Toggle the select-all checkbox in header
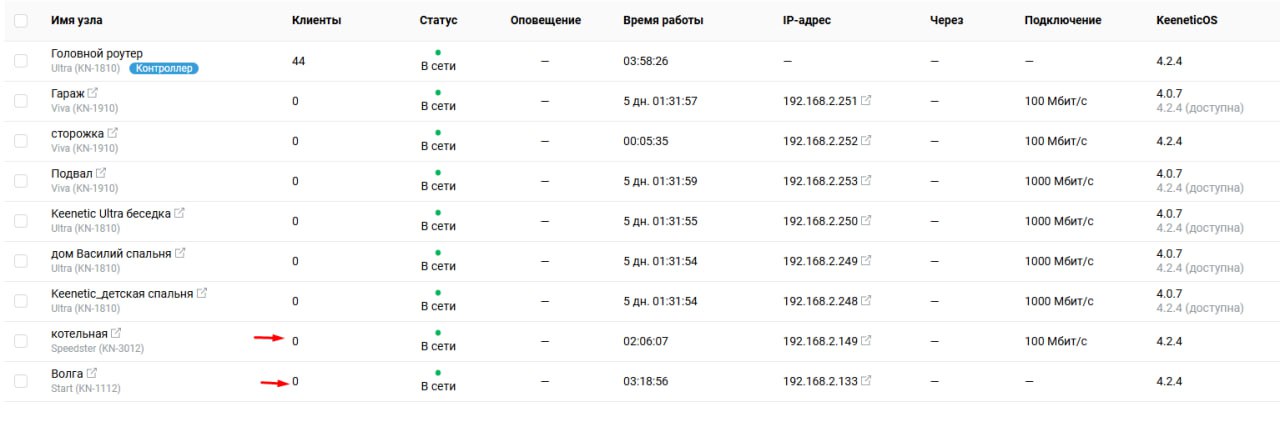Viewport: 1280px width, 447px height. coord(21,20)
